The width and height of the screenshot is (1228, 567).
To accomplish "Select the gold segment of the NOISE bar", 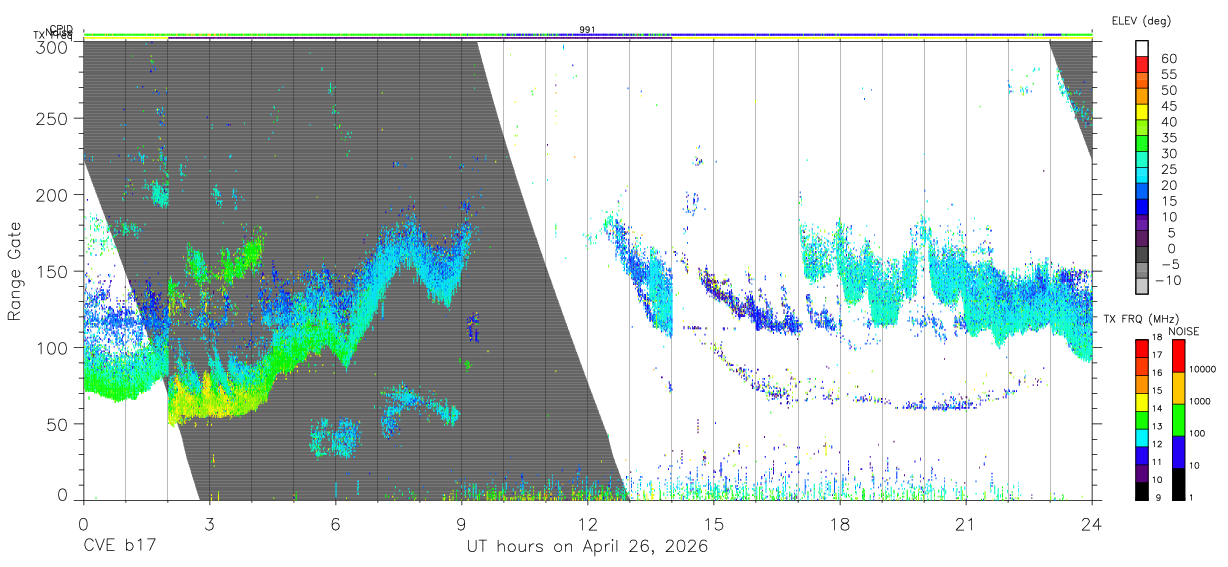I will (1178, 388).
